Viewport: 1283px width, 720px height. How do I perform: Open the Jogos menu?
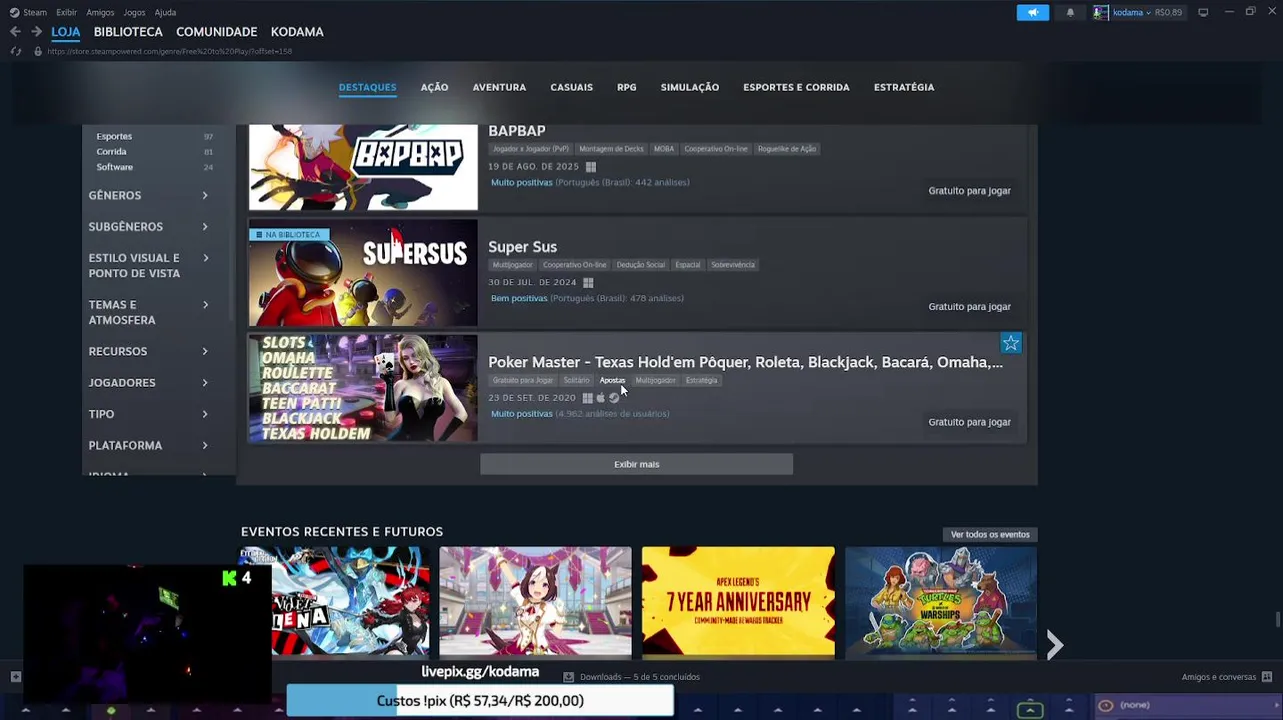134,12
